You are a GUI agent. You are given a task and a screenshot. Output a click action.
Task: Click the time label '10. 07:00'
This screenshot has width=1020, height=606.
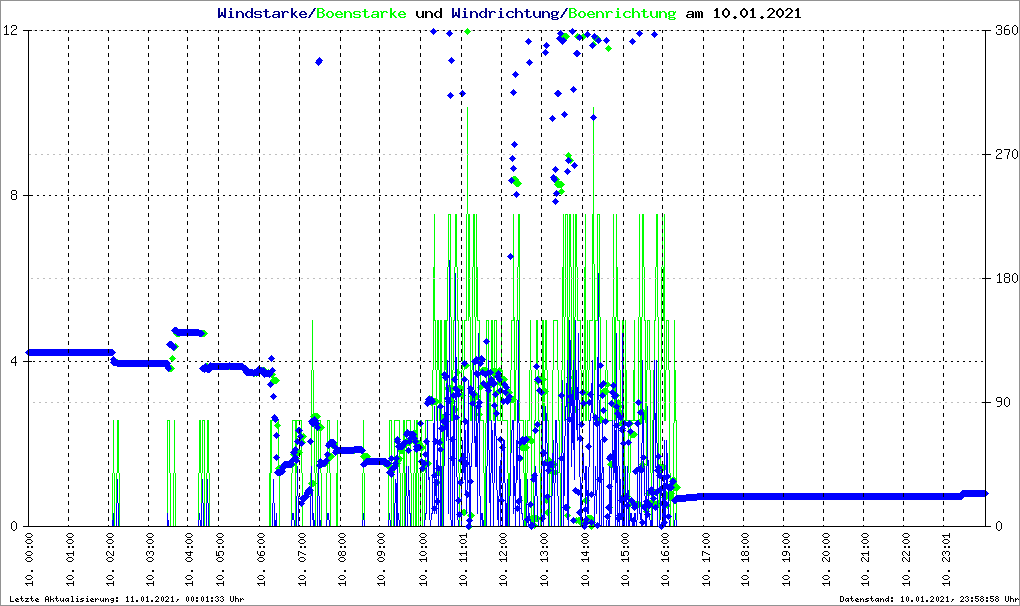301,560
